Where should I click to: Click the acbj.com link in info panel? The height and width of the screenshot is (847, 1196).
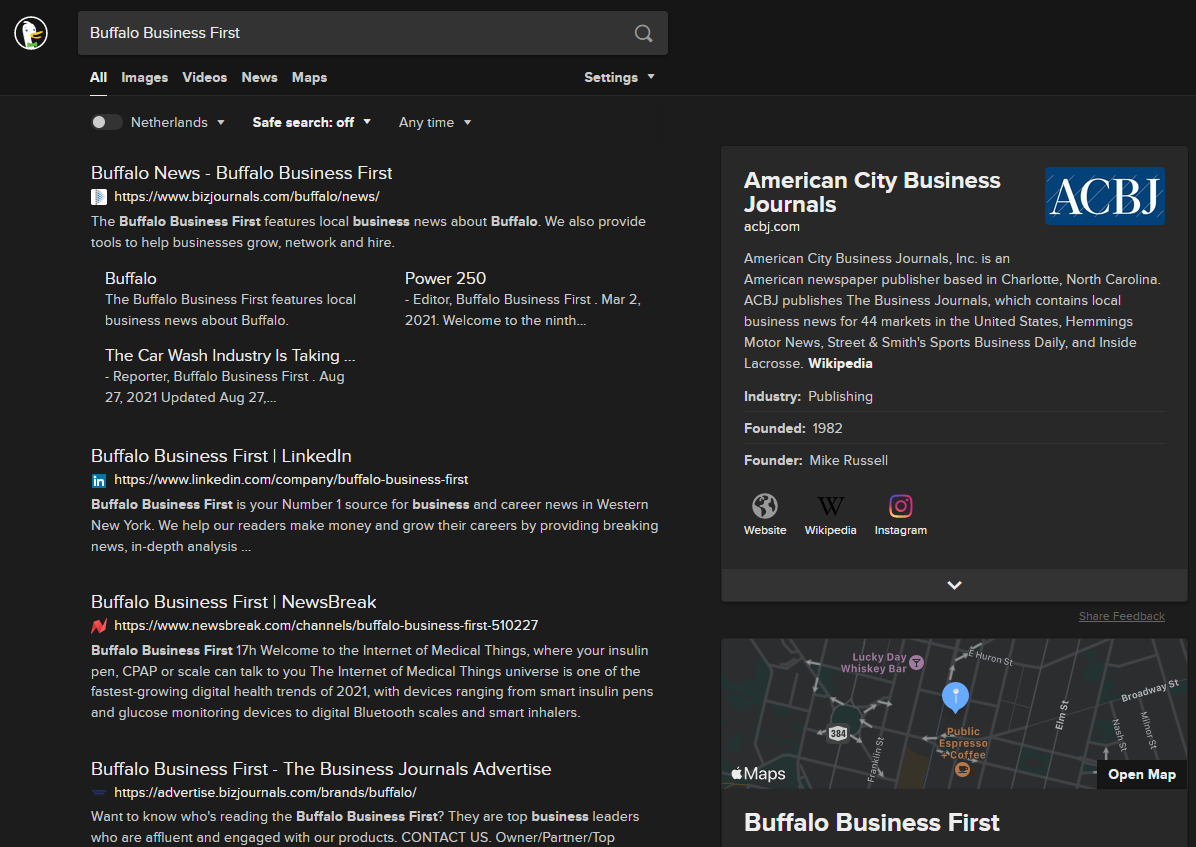(x=772, y=227)
